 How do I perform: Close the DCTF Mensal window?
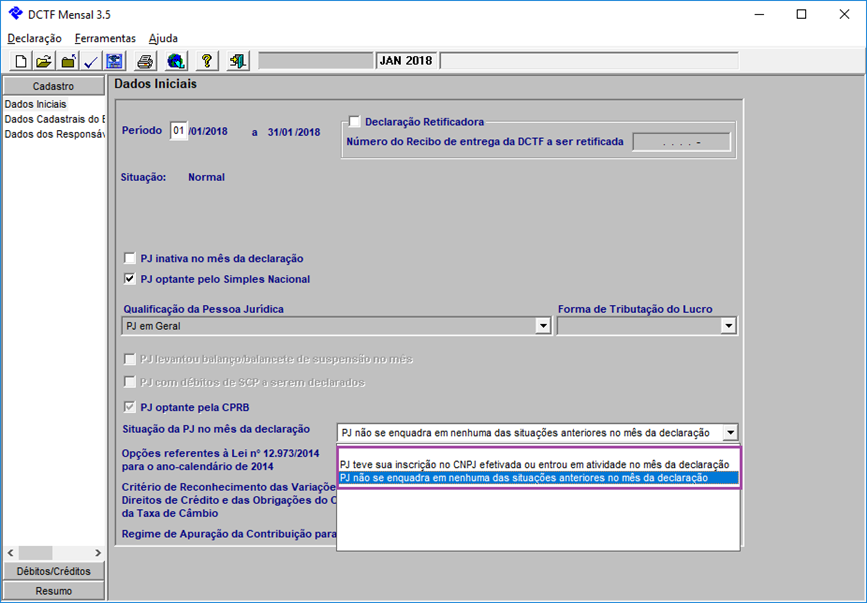click(844, 14)
